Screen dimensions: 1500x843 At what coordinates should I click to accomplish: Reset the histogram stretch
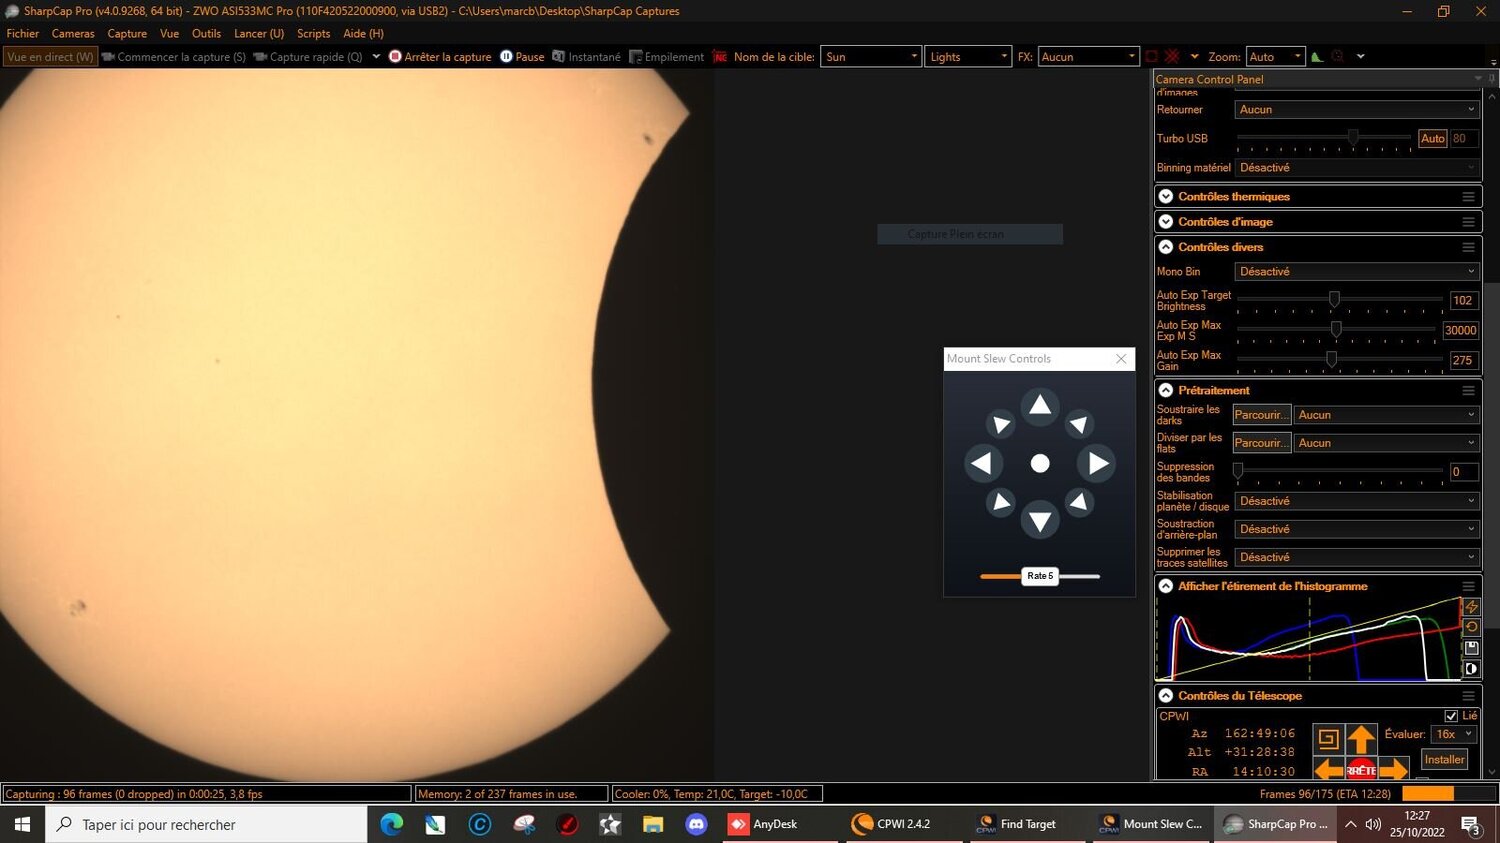pos(1472,627)
